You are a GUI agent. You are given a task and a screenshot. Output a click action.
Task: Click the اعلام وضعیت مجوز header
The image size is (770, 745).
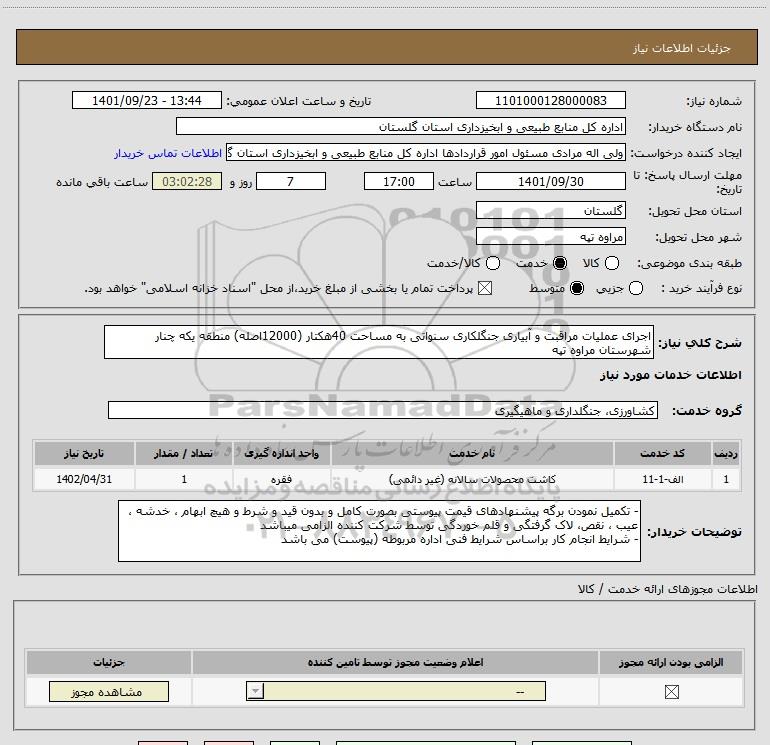point(395,662)
